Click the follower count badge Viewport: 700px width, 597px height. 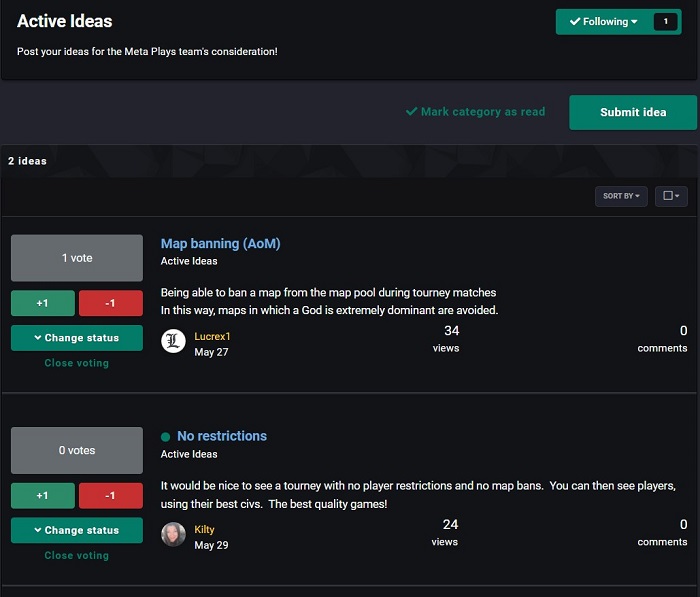coord(665,22)
